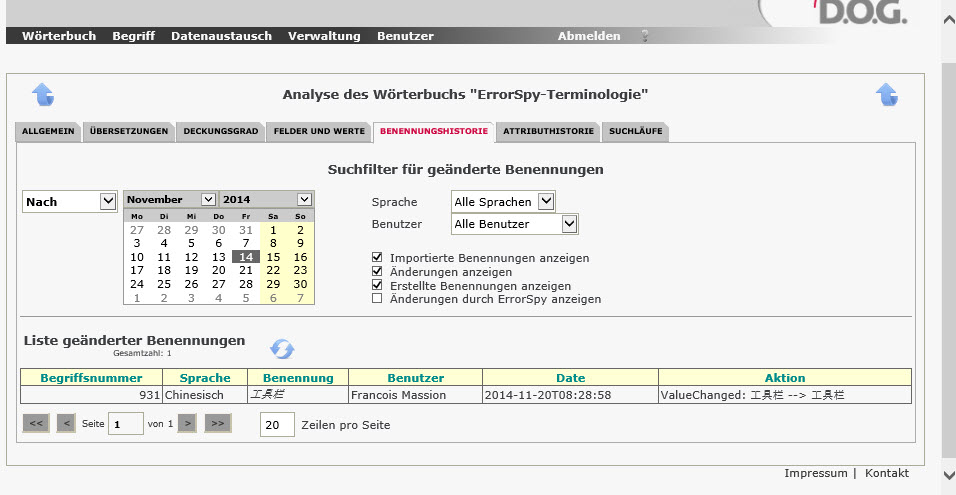Image resolution: width=956 pixels, height=495 pixels.
Task: Switch to the Attributhistorie tab
Action: pyautogui.click(x=548, y=131)
